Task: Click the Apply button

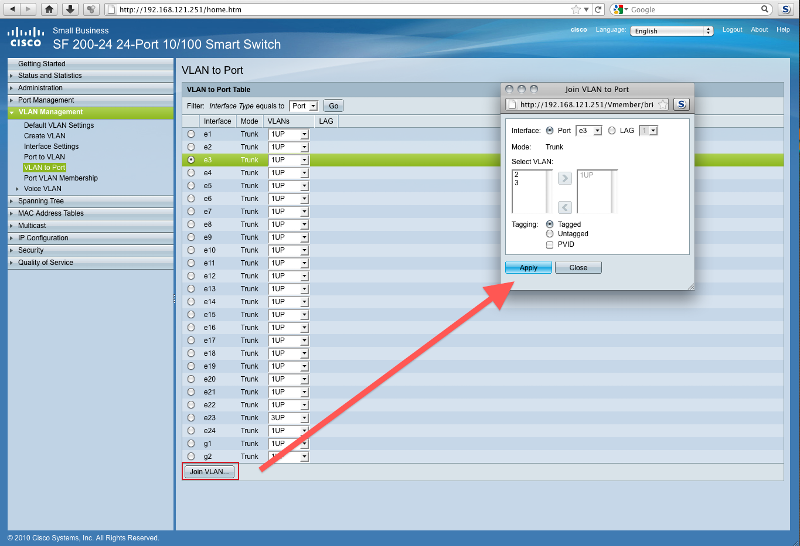Action: tap(528, 268)
